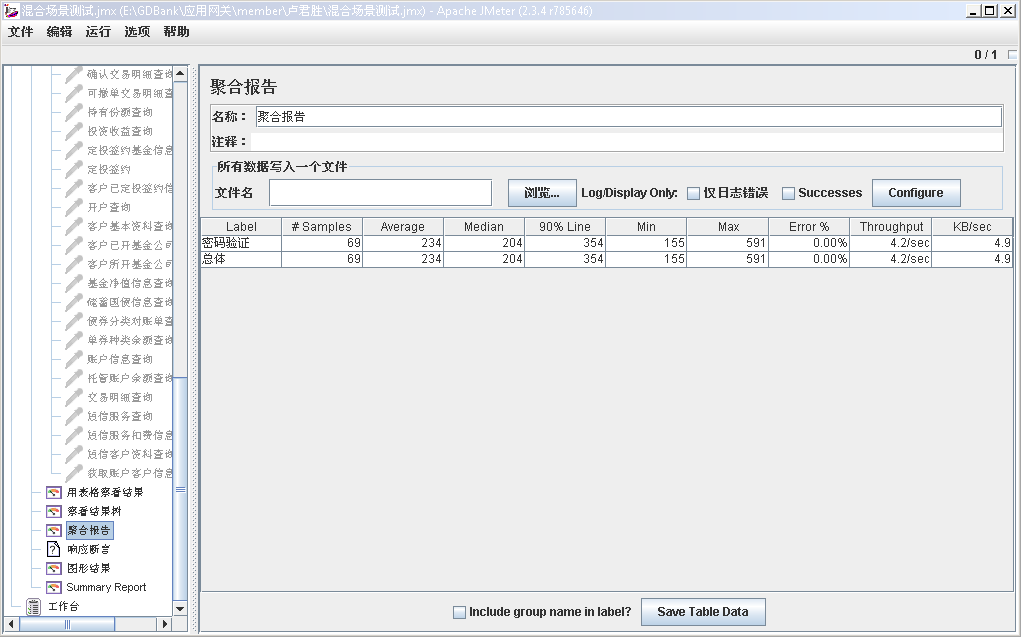Click the sampler icon beside 客户所开基金公司
Viewport: 1021px width, 637px height.
tap(74, 264)
